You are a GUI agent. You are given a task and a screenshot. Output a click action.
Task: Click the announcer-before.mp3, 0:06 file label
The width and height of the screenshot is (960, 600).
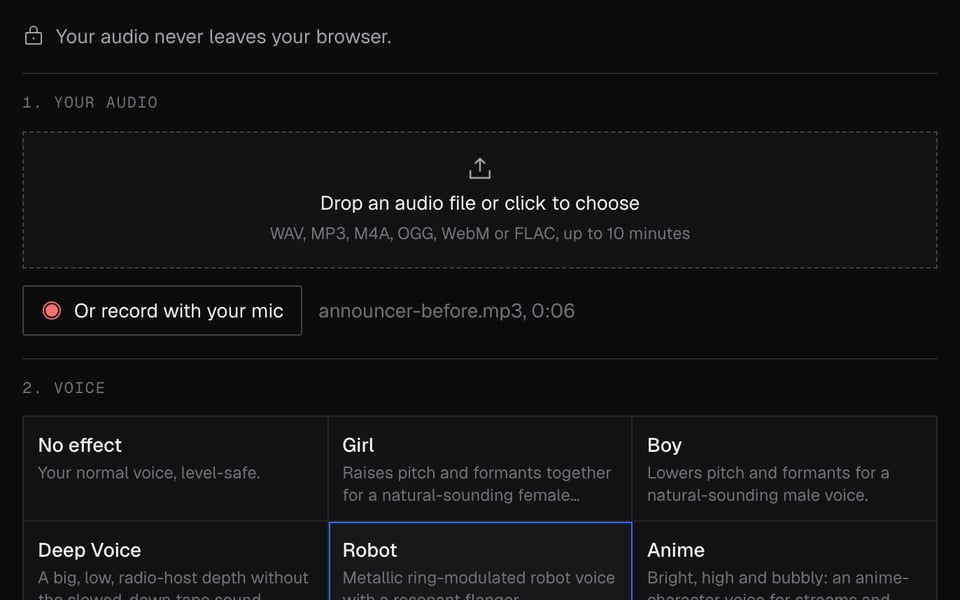click(x=446, y=311)
